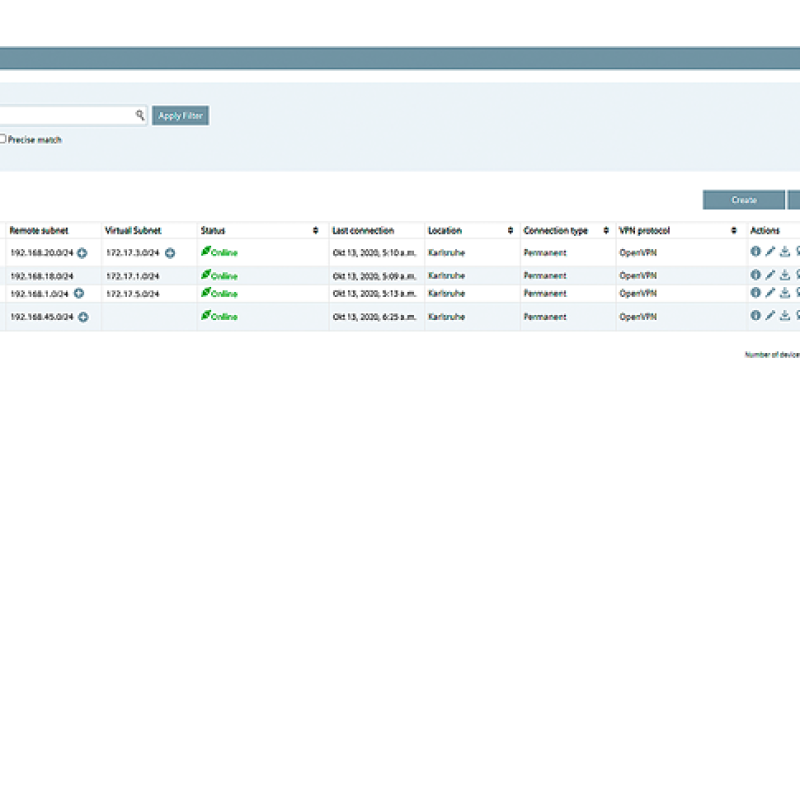This screenshot has height=800, width=800.
Task: Click the Create button
Action: pyautogui.click(x=743, y=200)
